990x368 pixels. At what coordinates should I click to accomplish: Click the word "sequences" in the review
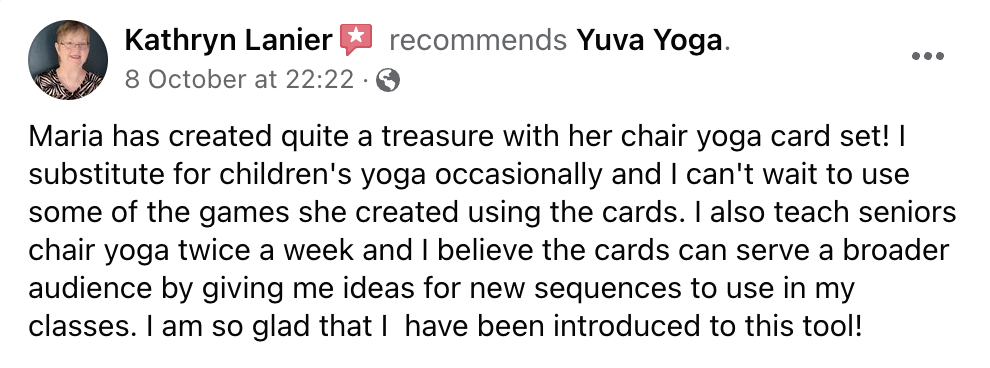pyautogui.click(x=600, y=290)
